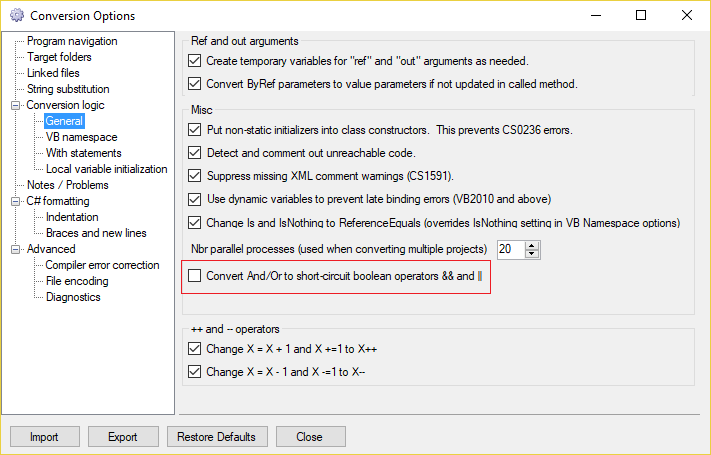Viewport: 711px width, 455px height.
Task: Collapse the C# formatting tree node
Action: click(x=15, y=201)
